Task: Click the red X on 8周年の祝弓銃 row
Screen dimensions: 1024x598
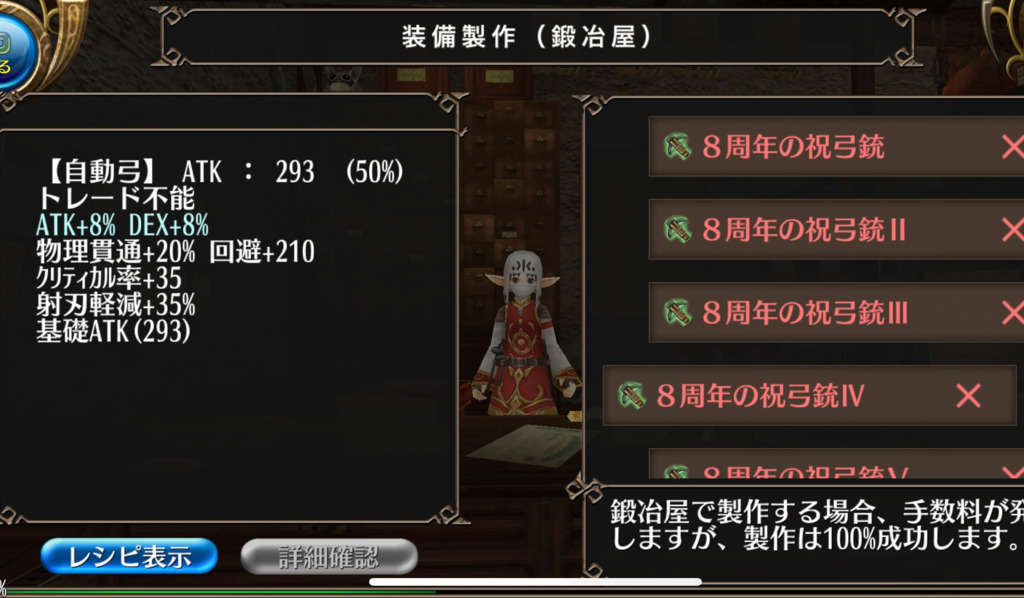Action: pyautogui.click(x=1013, y=147)
